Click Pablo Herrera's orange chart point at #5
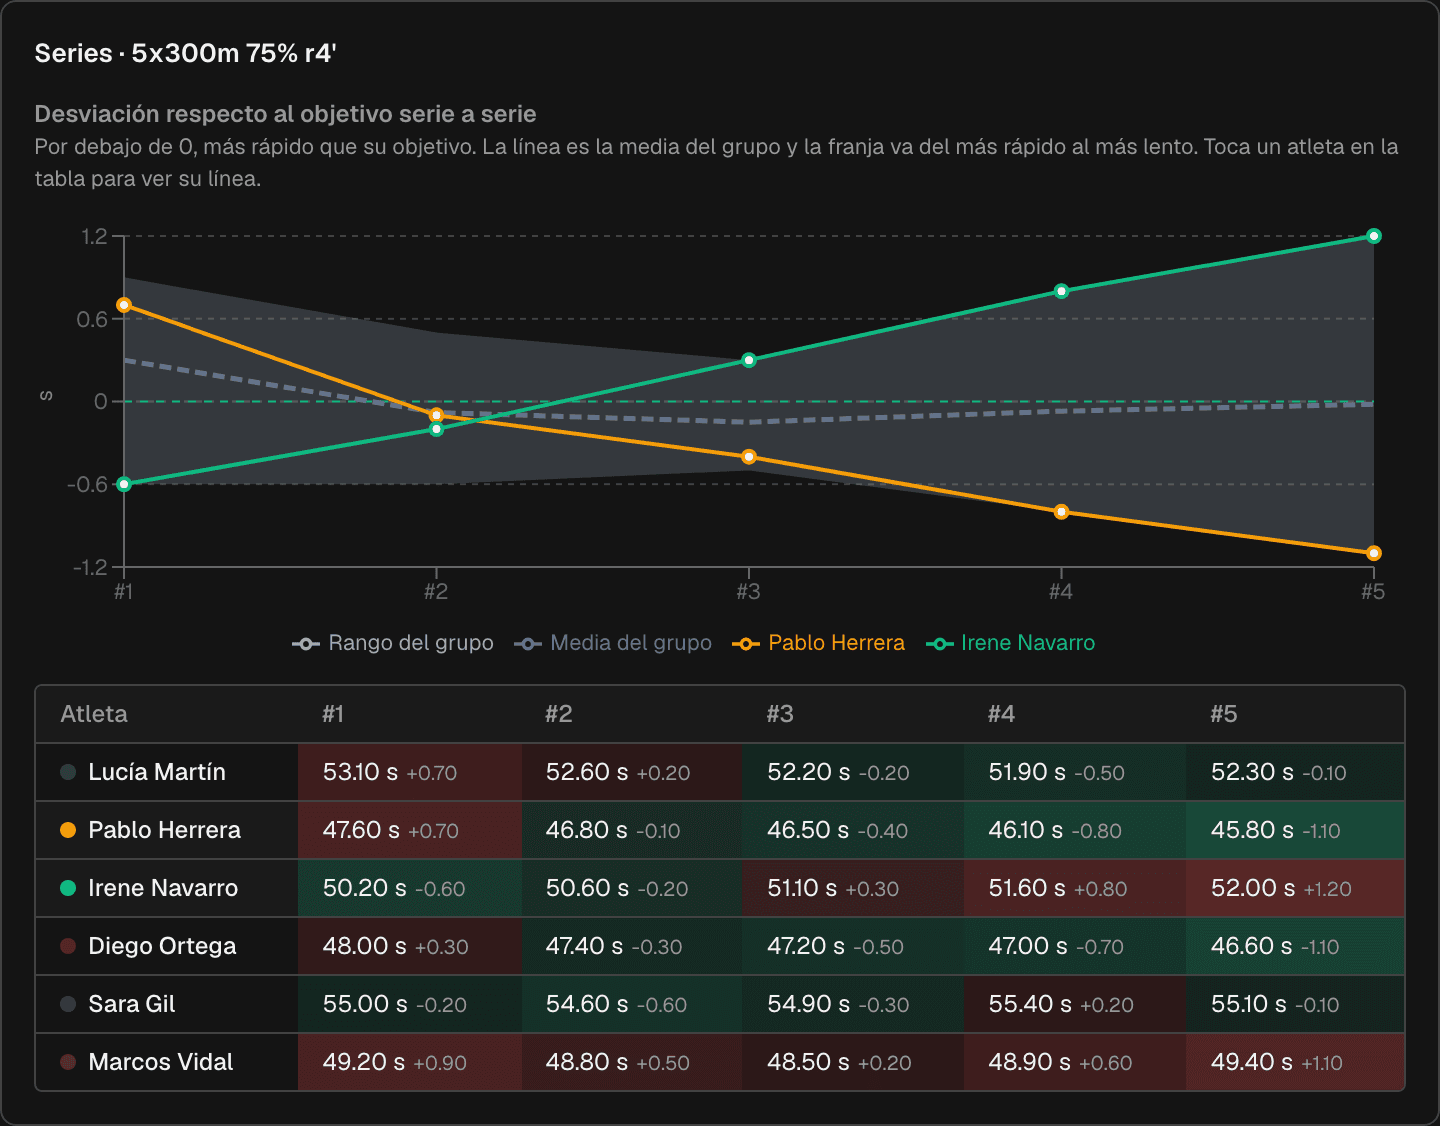1440x1126 pixels. tap(1374, 553)
